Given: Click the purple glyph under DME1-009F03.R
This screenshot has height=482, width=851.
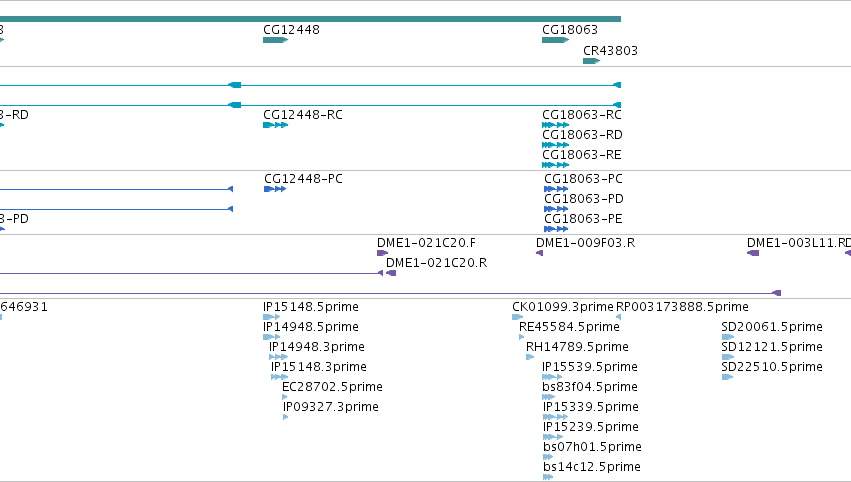Looking at the screenshot, I should [x=539, y=253].
